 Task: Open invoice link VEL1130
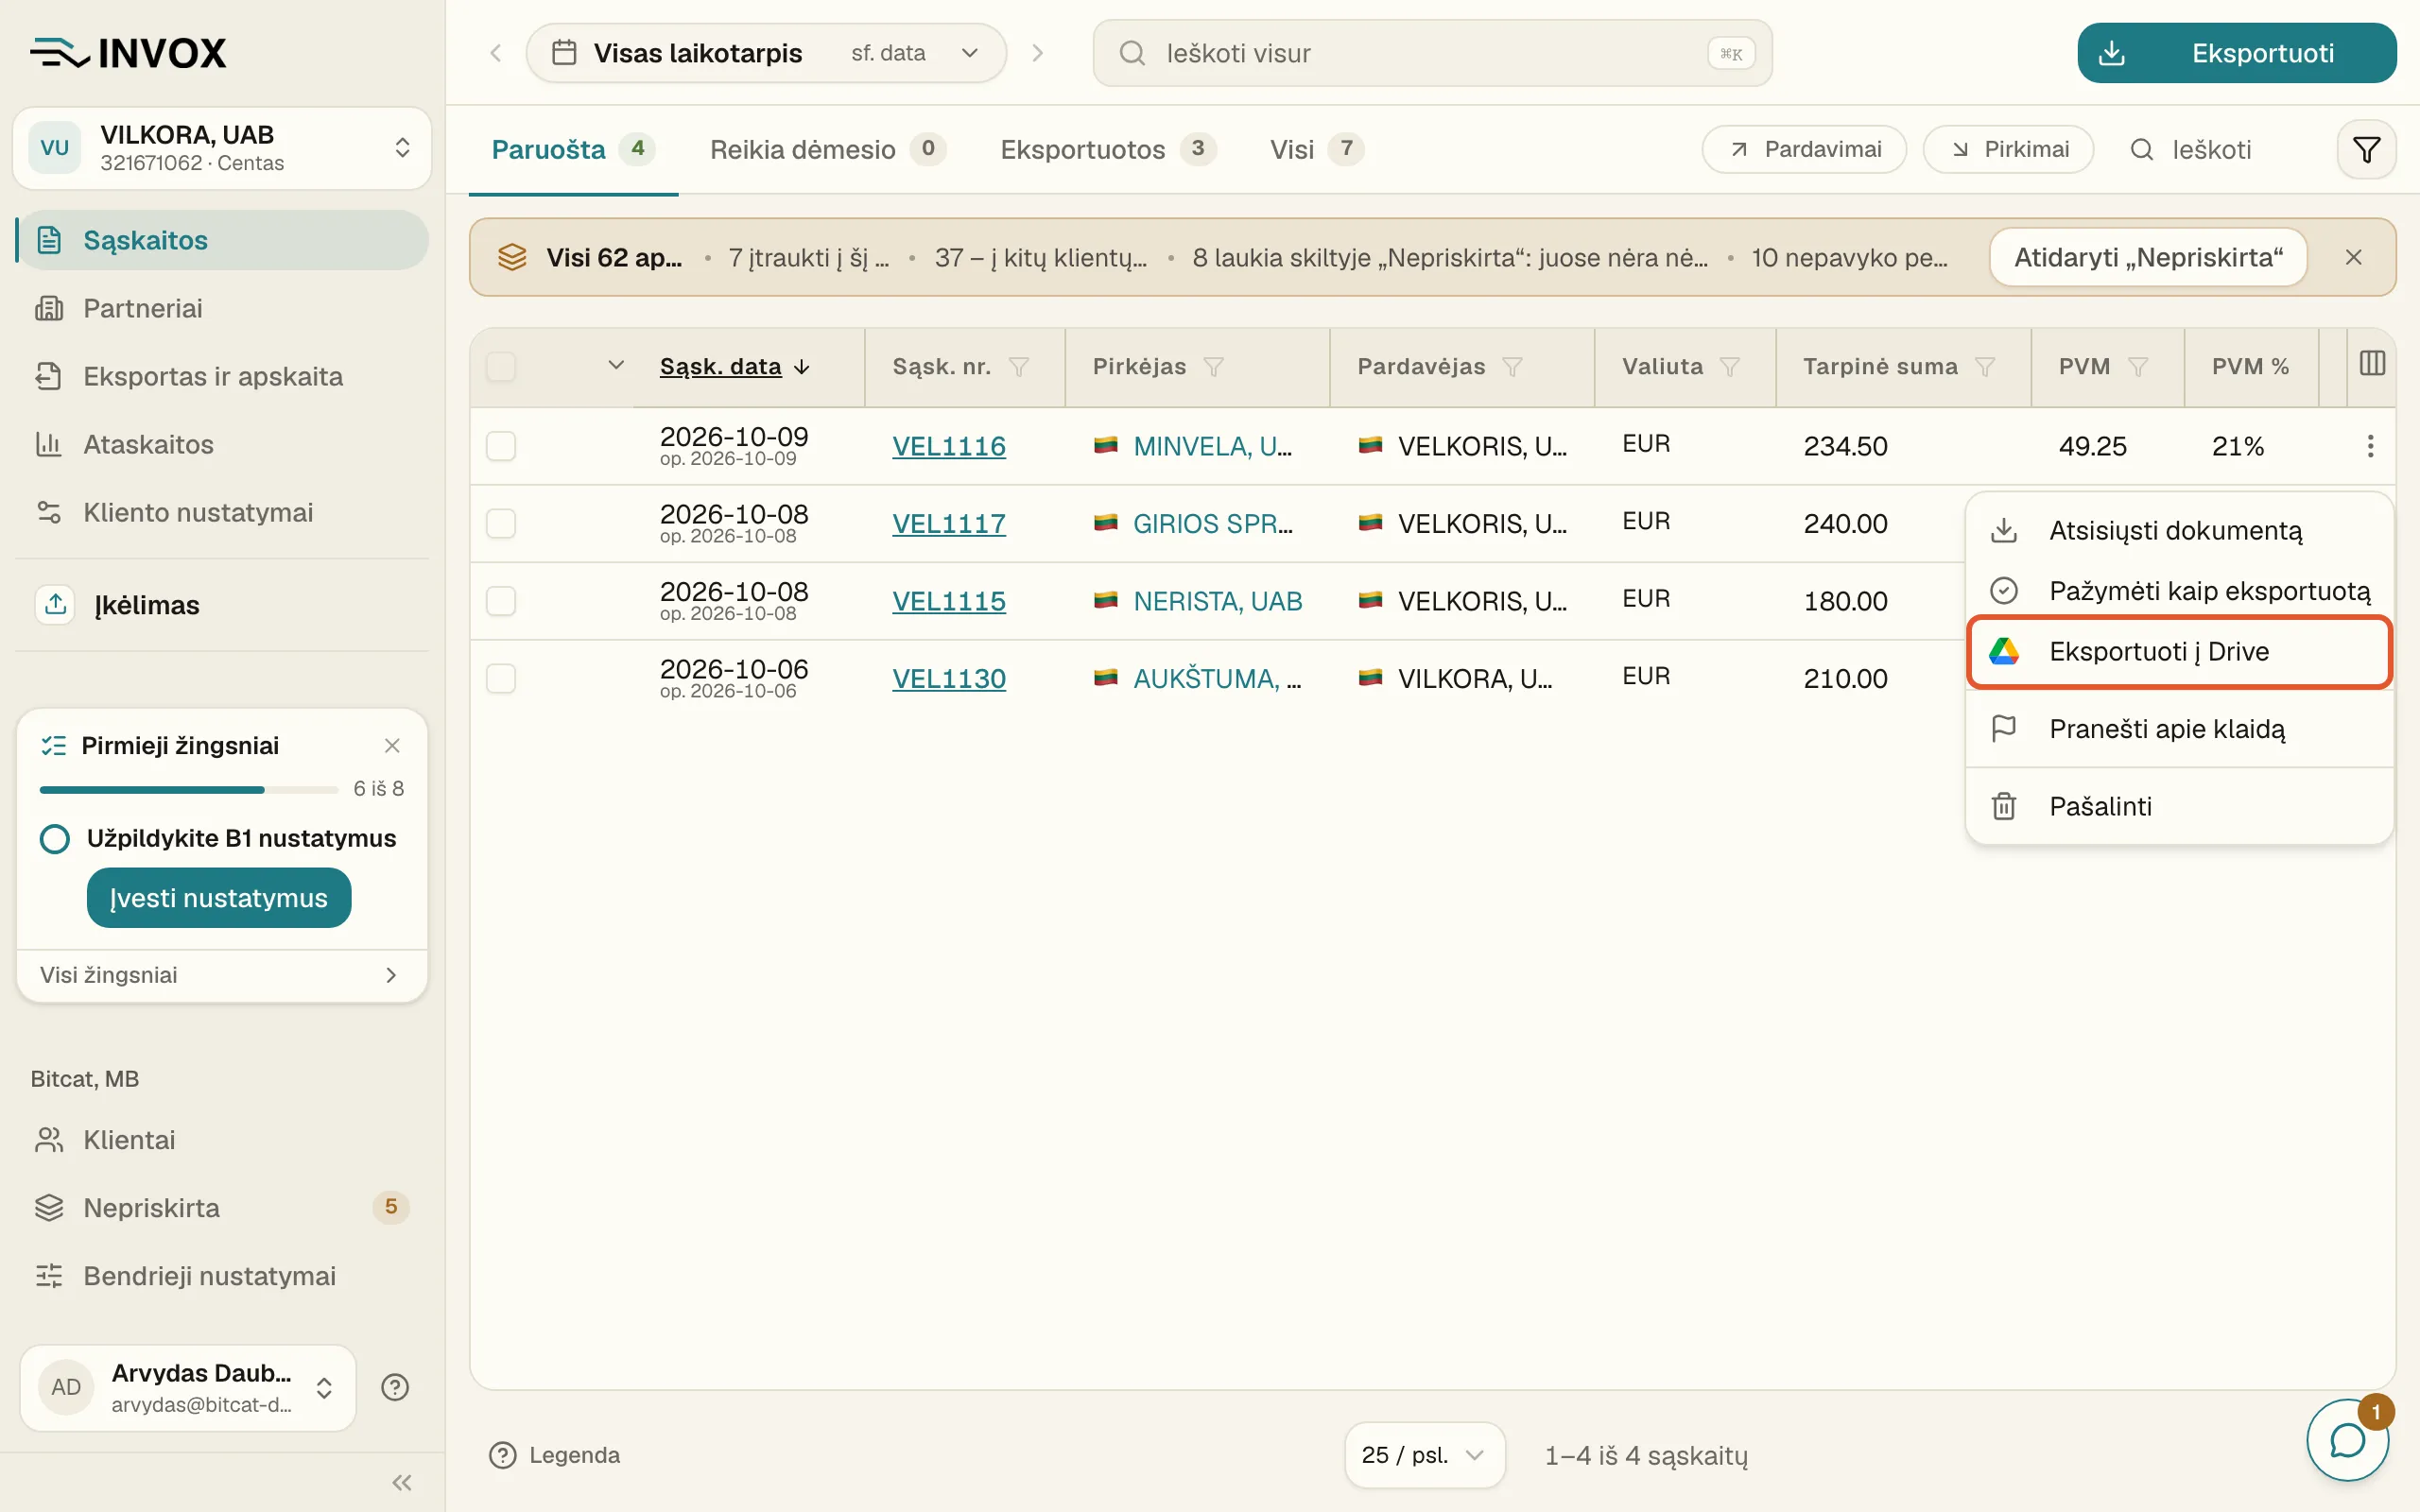click(x=948, y=678)
